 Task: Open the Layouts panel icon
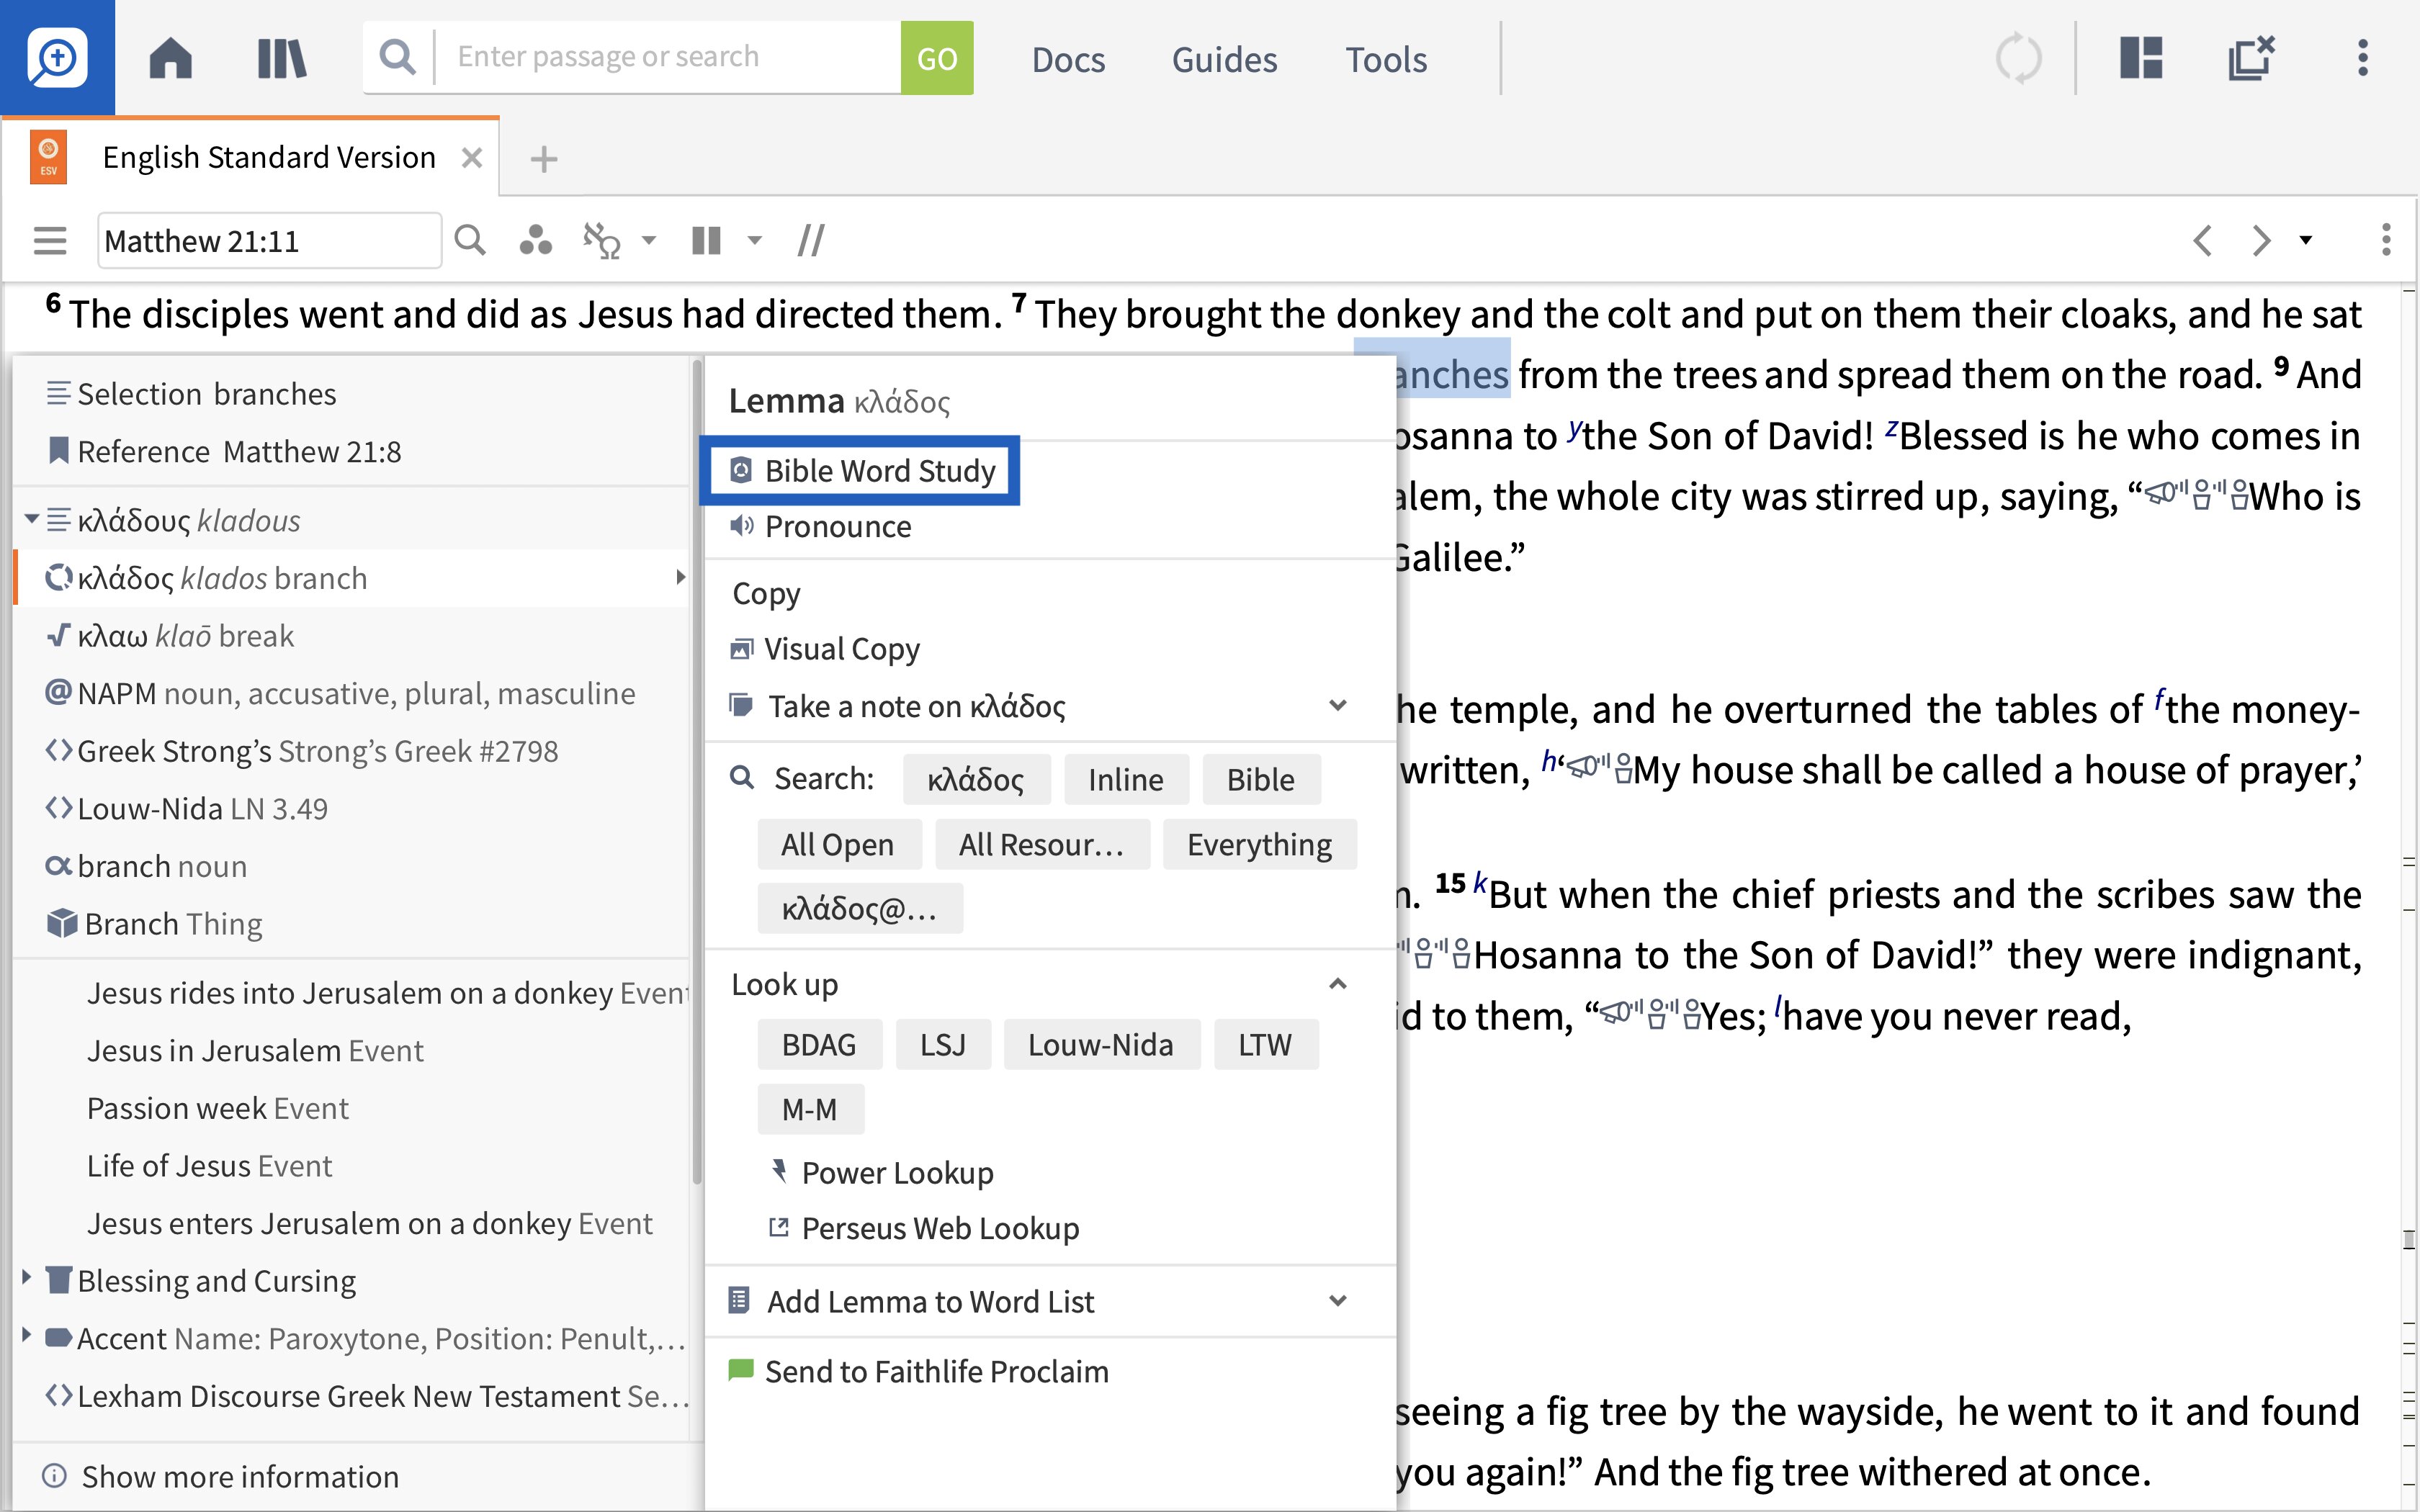(2141, 58)
